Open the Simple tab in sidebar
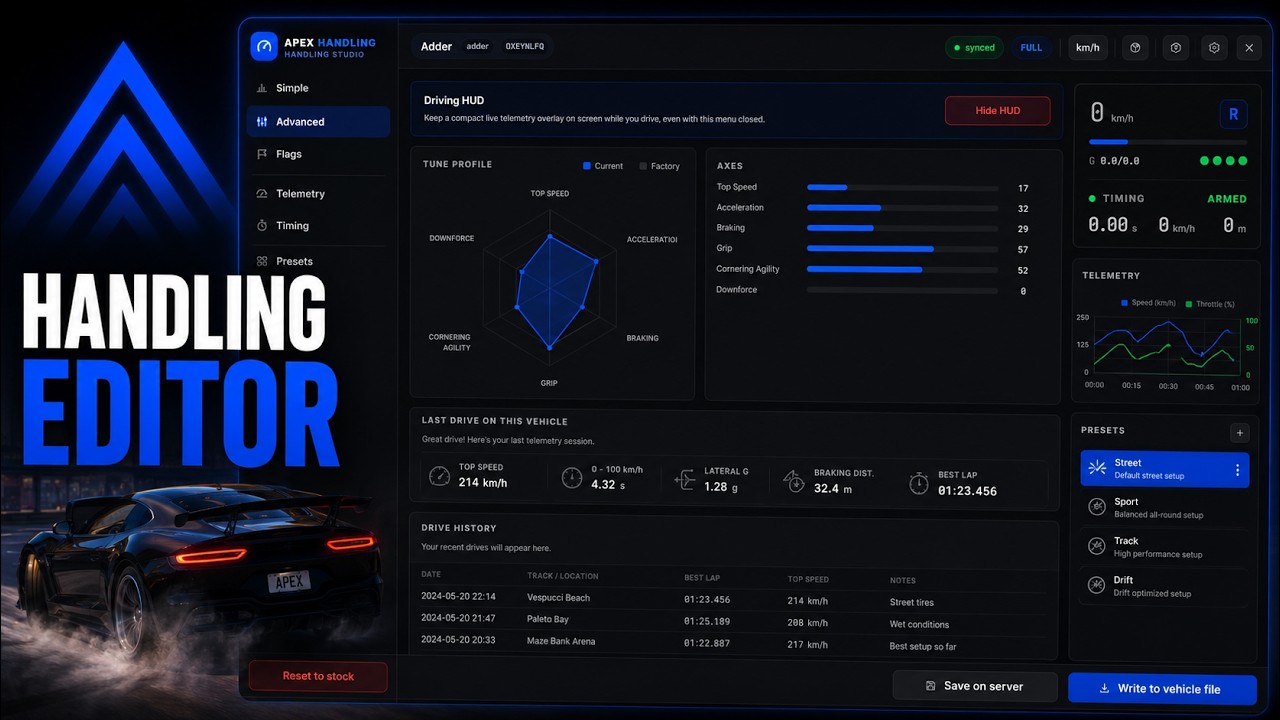The image size is (1280, 720). click(318, 88)
